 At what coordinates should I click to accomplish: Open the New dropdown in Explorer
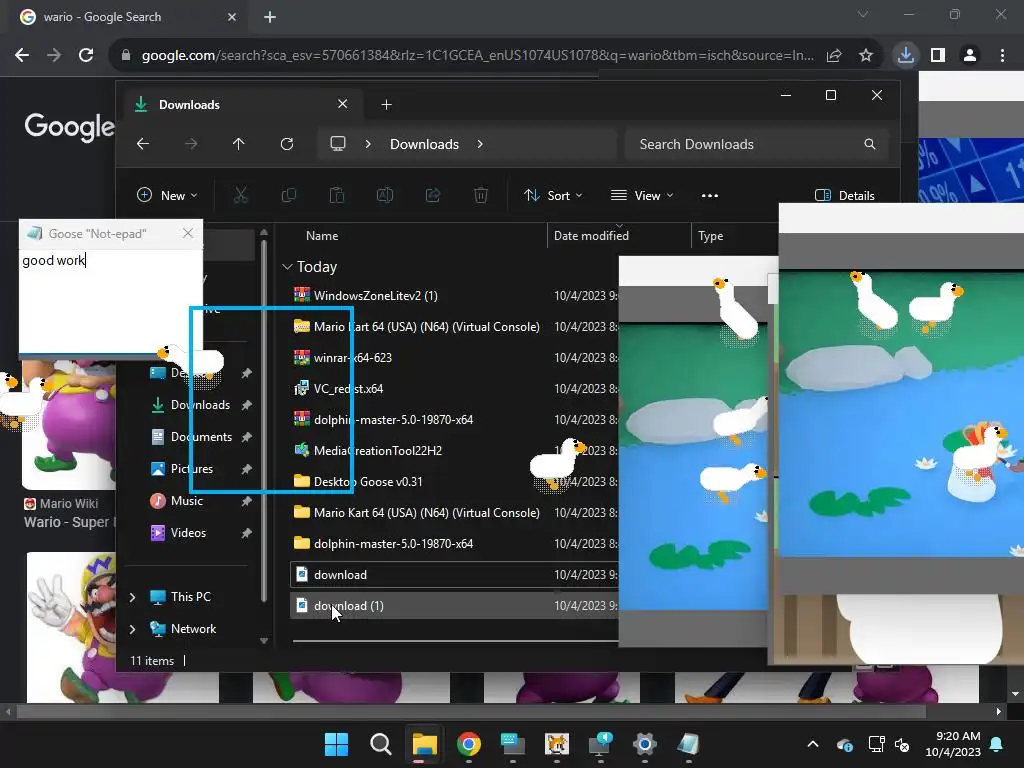[x=167, y=195]
